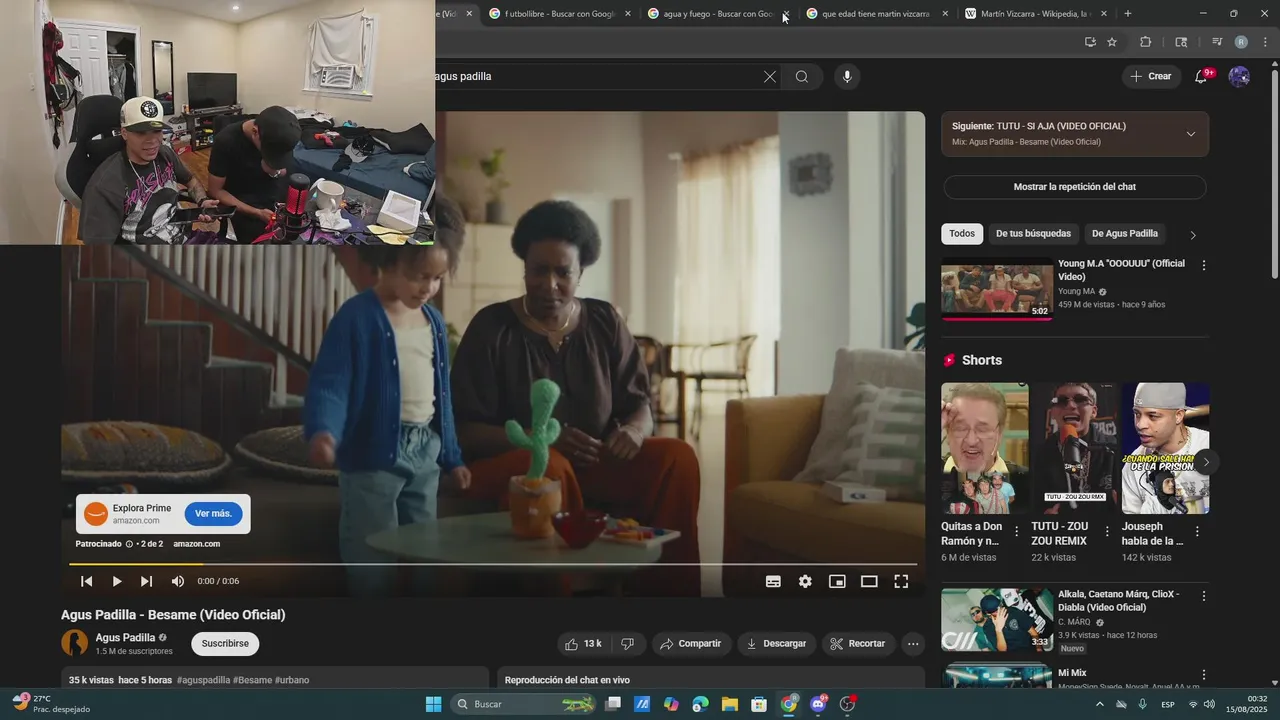Click the Ver más ad button
The height and width of the screenshot is (720, 1280).
[213, 514]
